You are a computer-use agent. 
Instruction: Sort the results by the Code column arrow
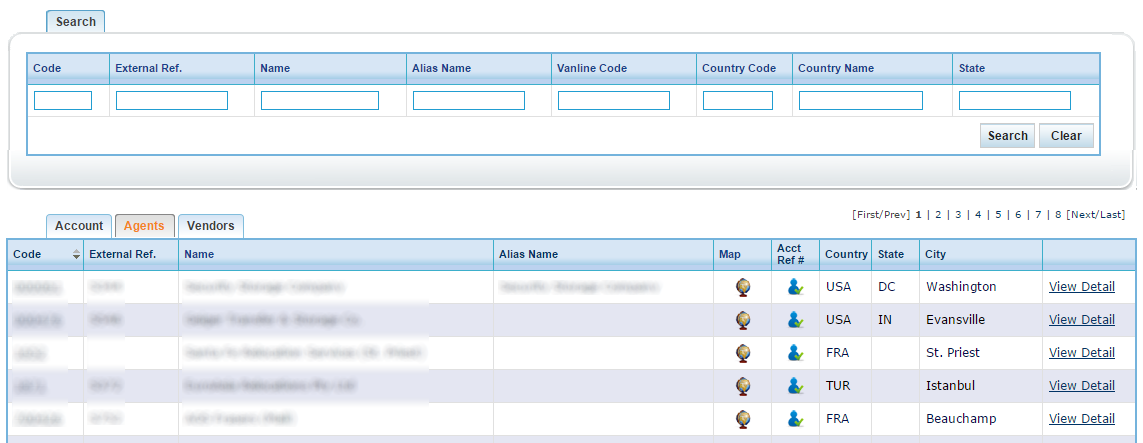tap(76, 254)
